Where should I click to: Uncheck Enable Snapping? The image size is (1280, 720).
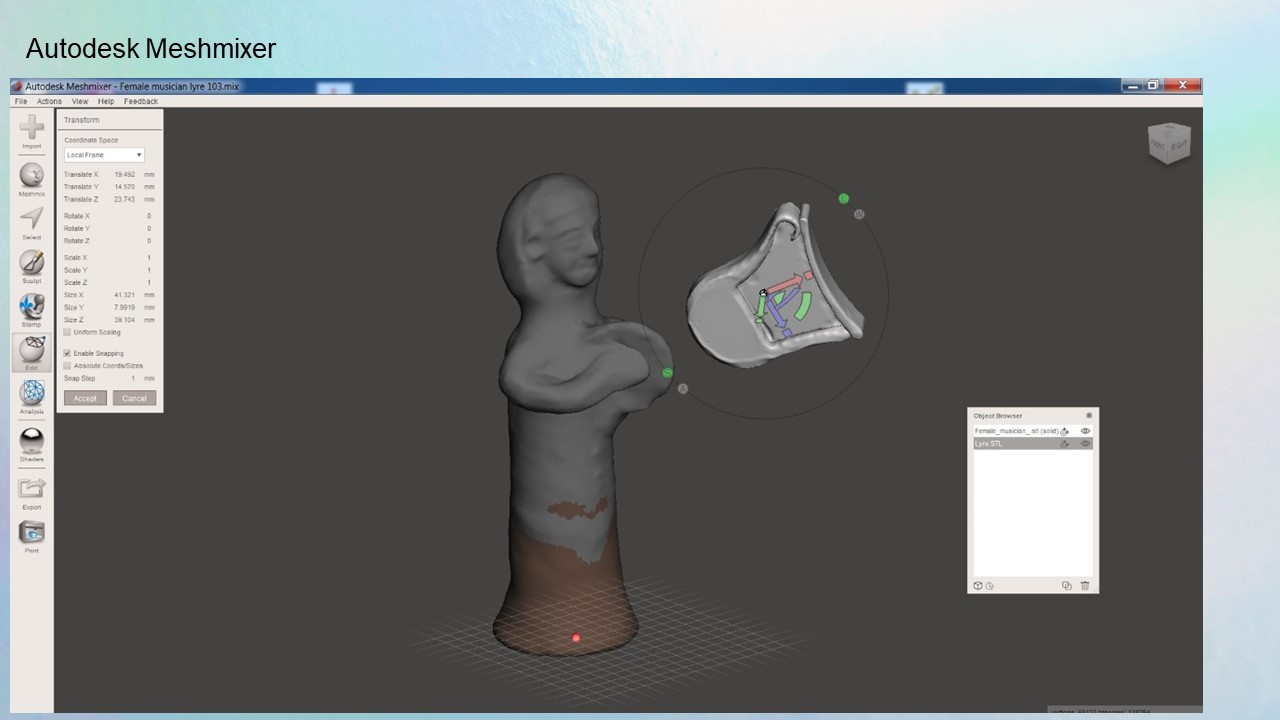click(x=67, y=353)
